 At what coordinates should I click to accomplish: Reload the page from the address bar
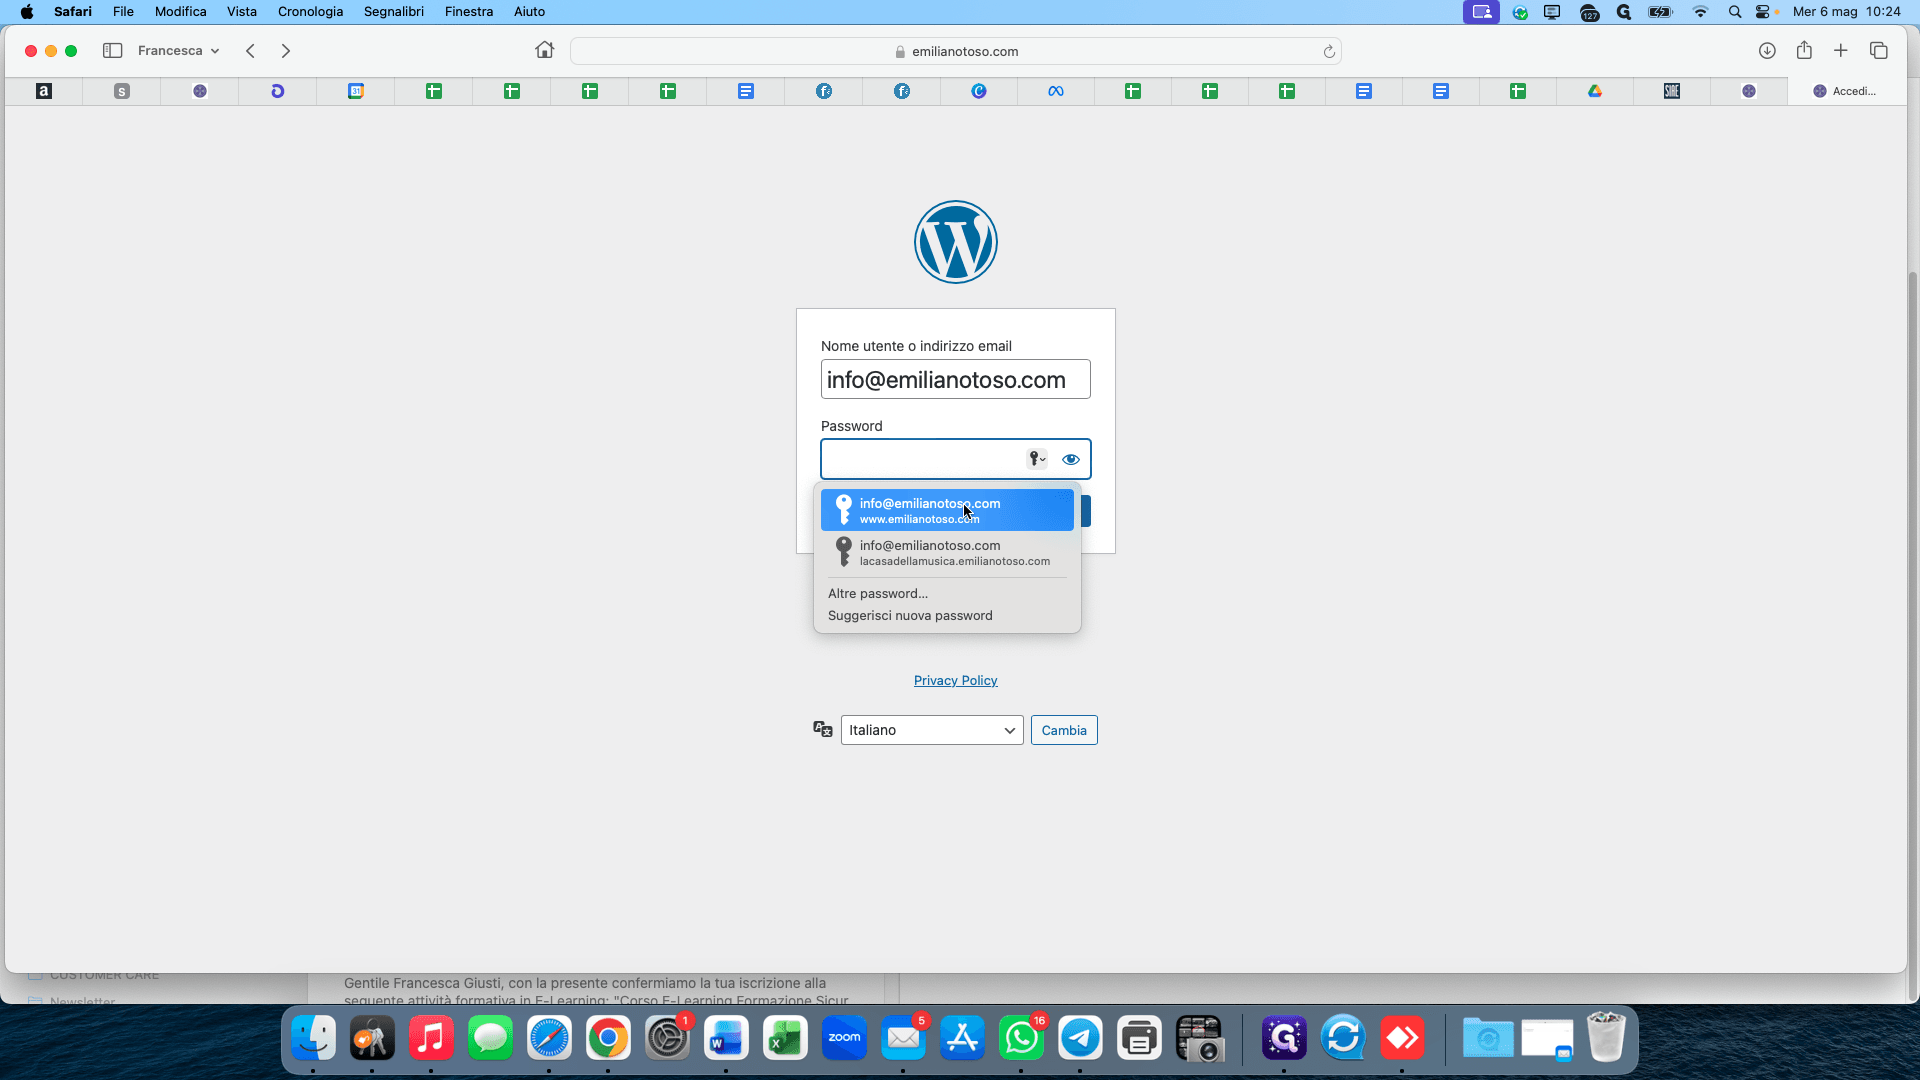click(x=1329, y=52)
